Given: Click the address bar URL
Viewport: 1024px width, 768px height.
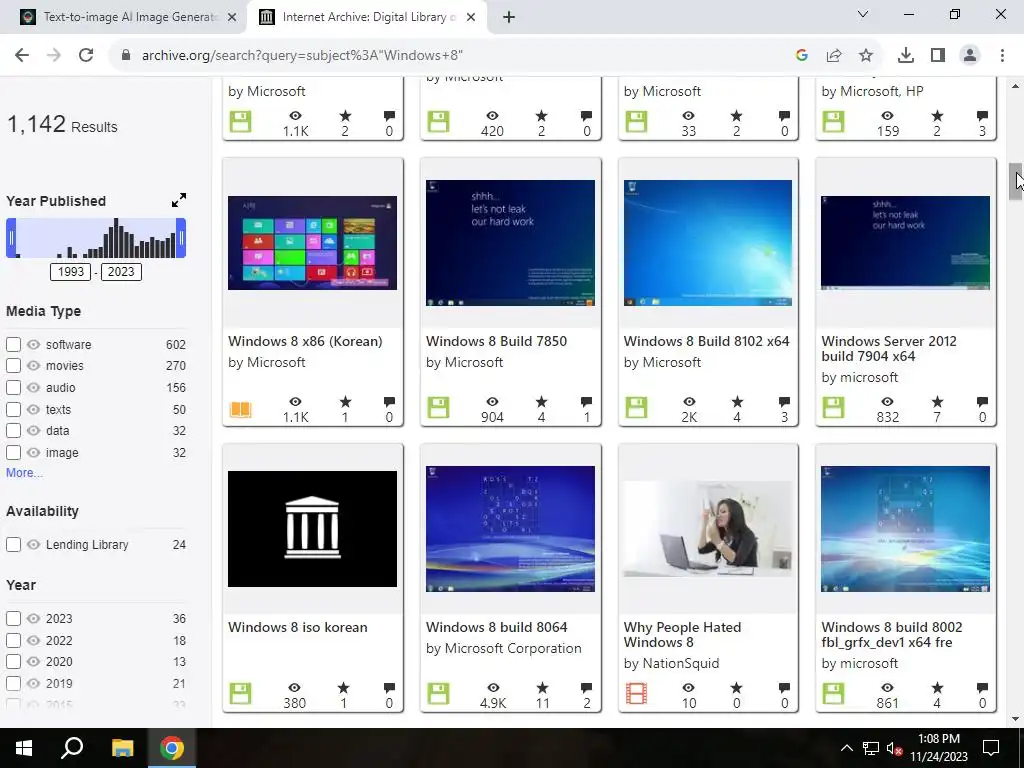Looking at the screenshot, I should pos(302,56).
